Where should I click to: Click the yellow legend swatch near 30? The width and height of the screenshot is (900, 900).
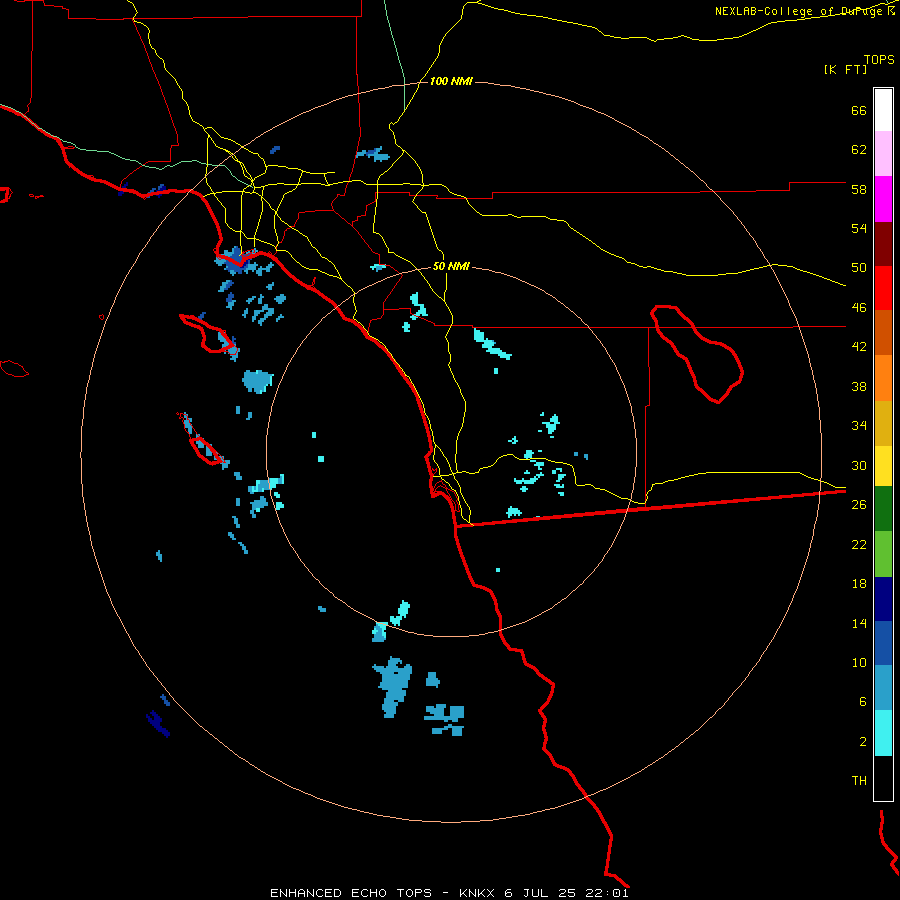tap(883, 466)
